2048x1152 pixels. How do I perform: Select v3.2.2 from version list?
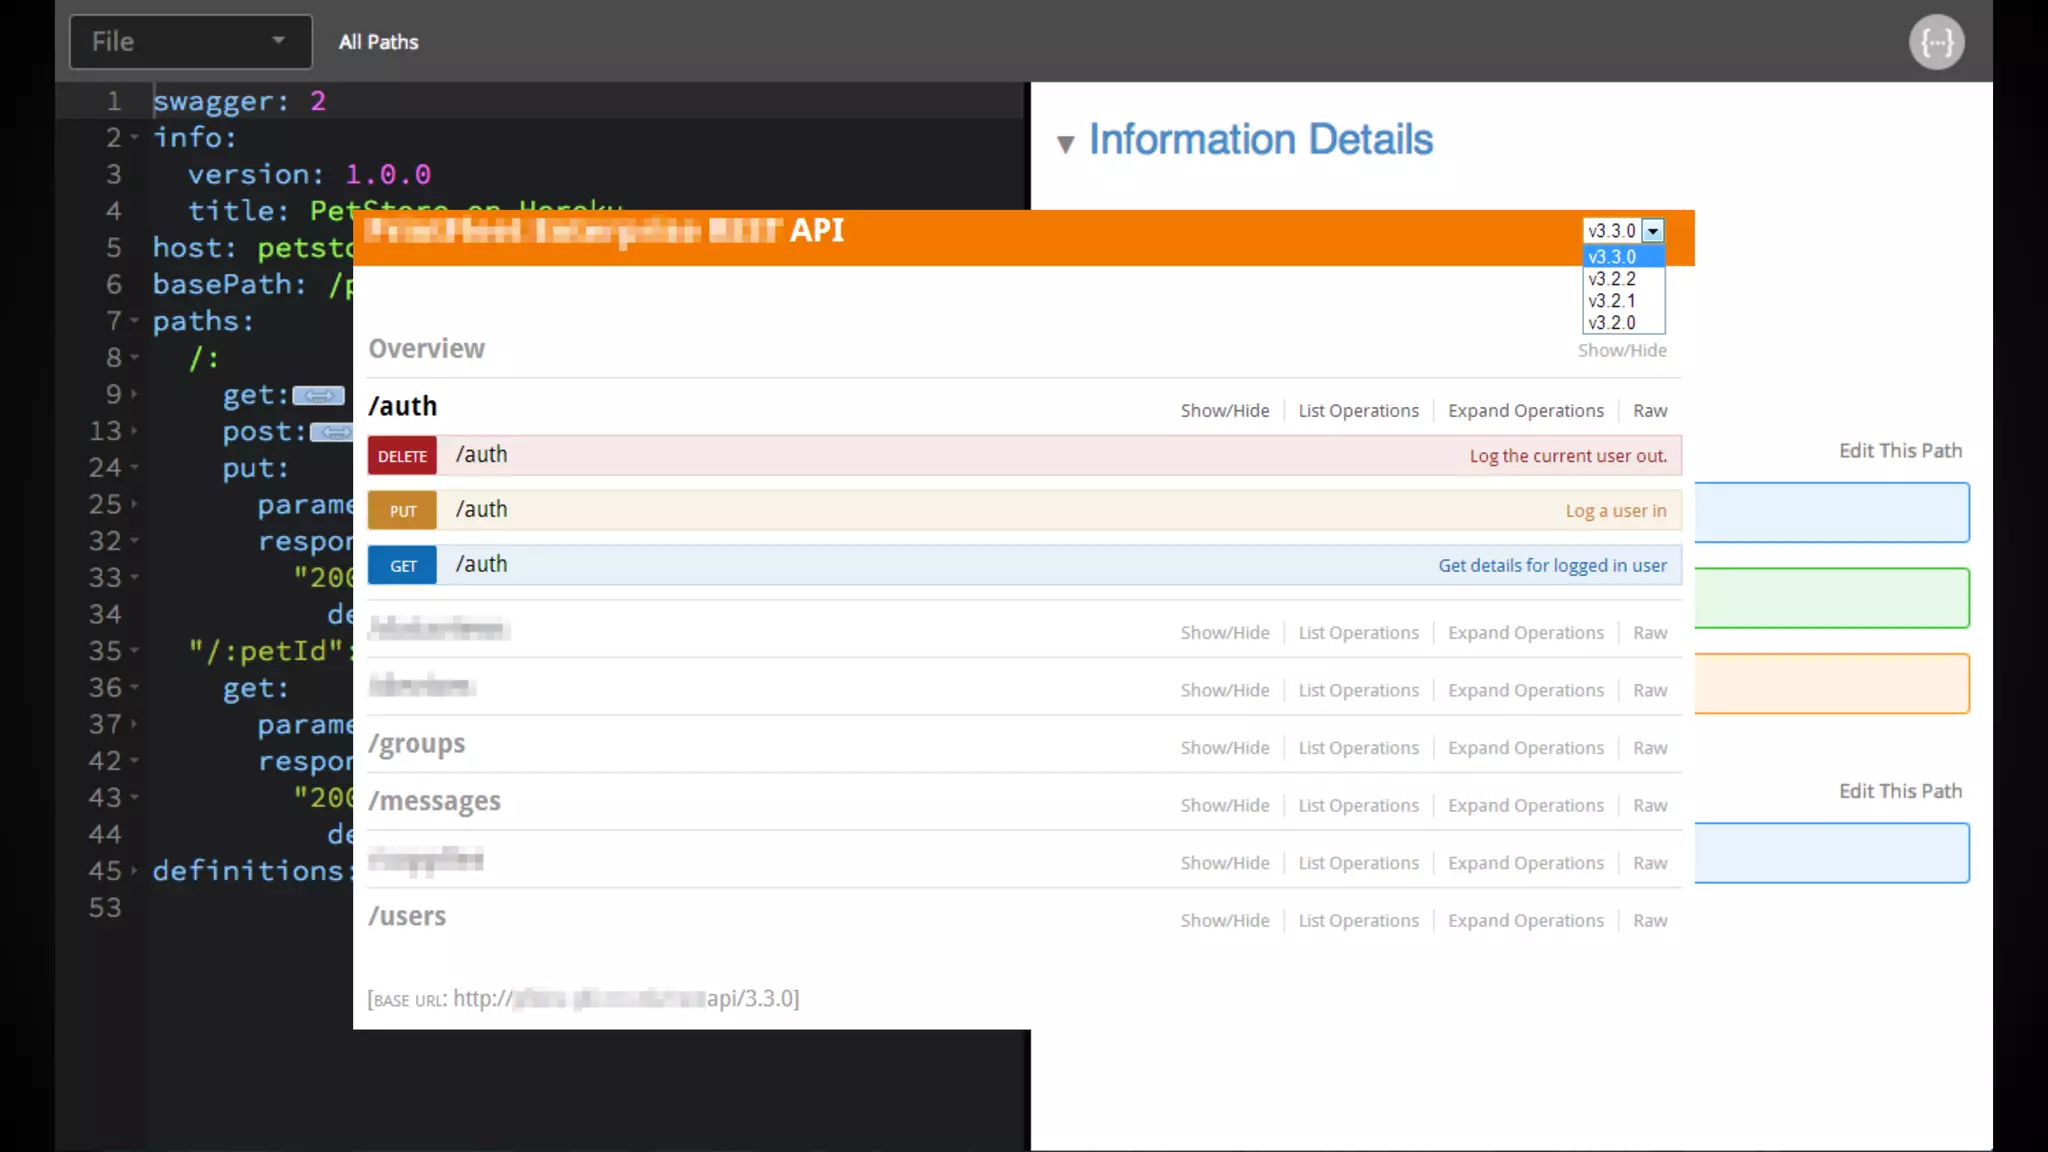tap(1612, 279)
